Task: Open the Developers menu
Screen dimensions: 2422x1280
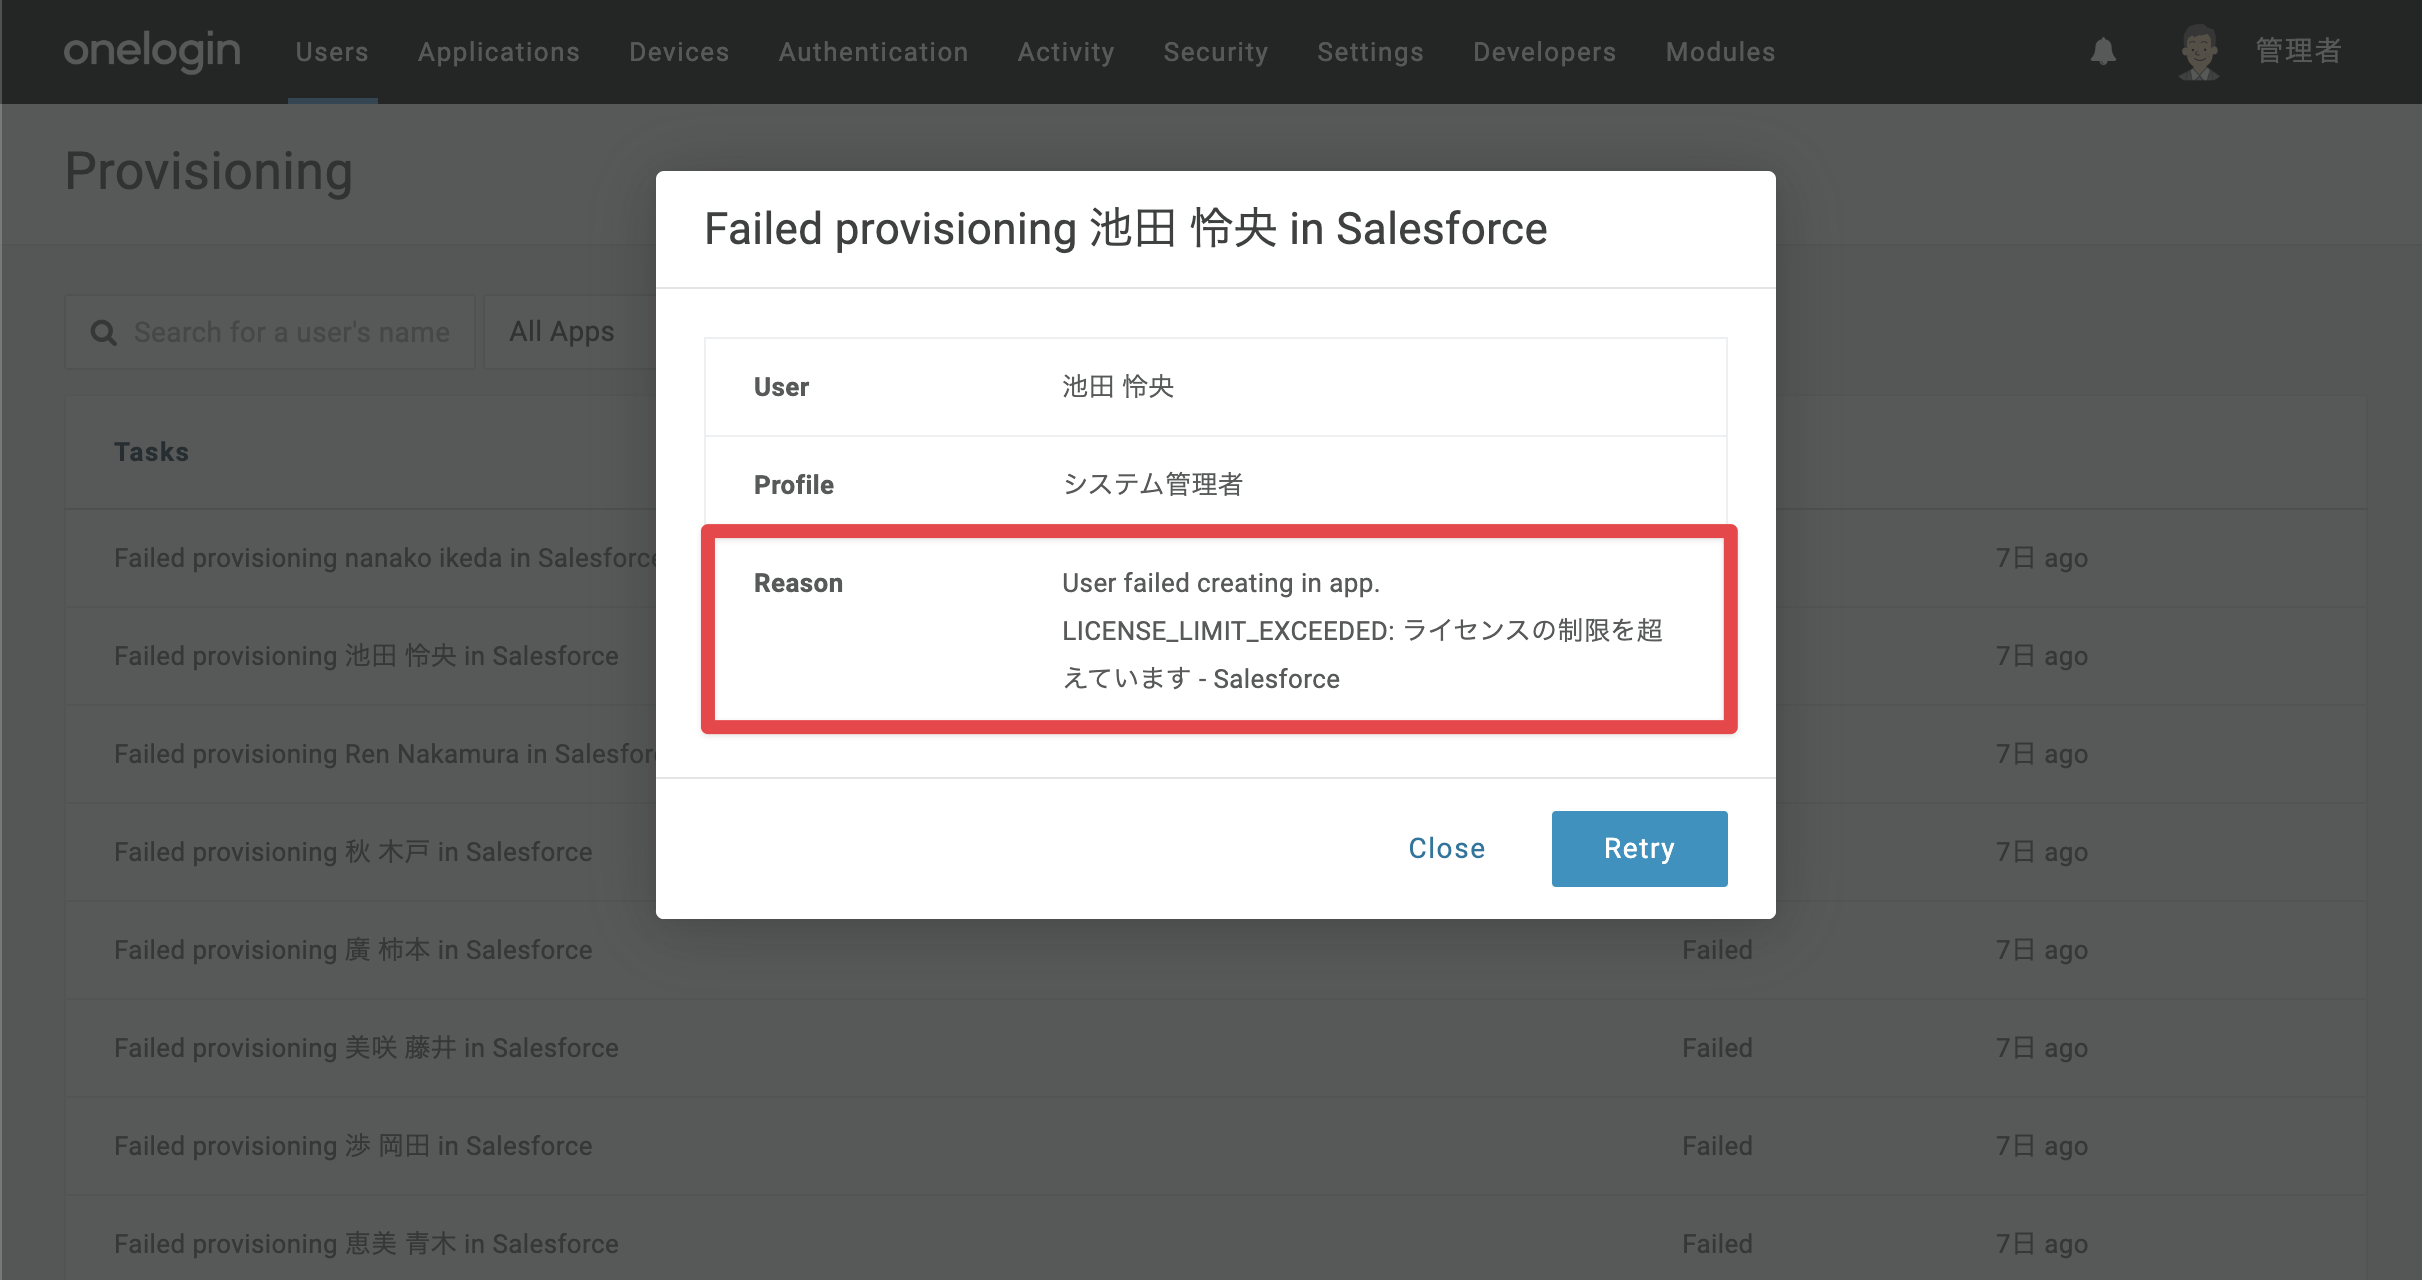Action: click(x=1544, y=52)
